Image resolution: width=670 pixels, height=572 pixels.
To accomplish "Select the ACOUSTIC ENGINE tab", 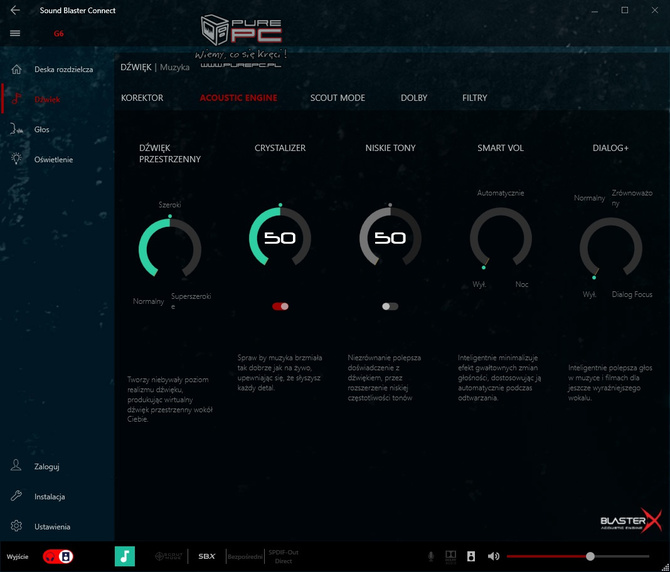I will [x=238, y=98].
